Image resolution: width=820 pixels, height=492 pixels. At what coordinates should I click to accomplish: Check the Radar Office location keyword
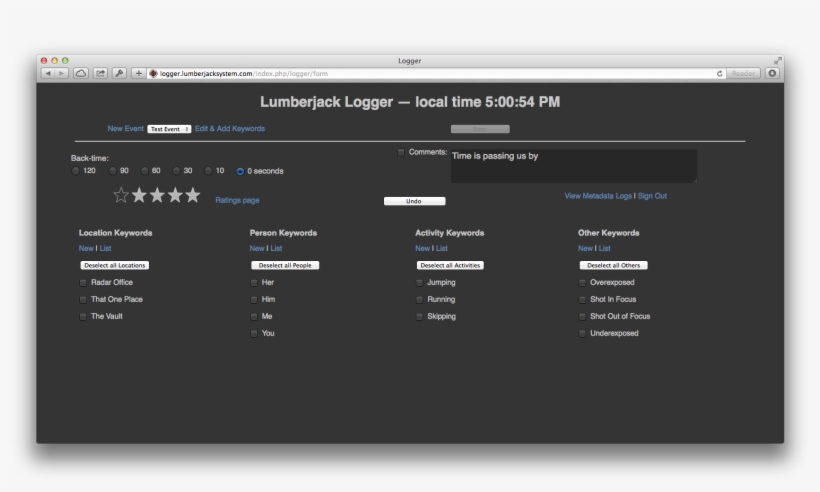coord(83,283)
